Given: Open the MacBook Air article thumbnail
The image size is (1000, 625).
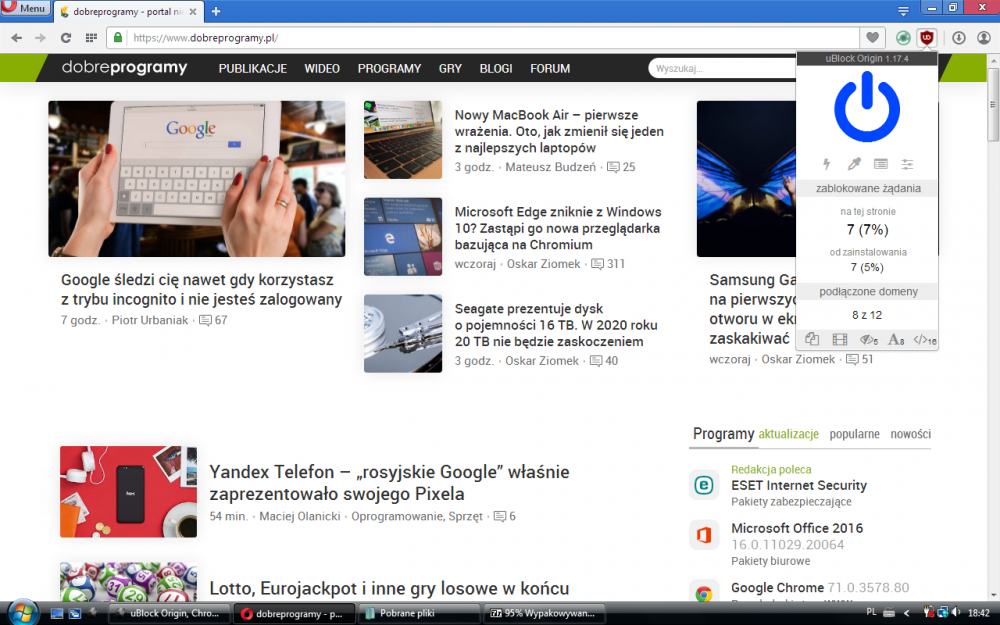Looking at the screenshot, I should (402, 140).
